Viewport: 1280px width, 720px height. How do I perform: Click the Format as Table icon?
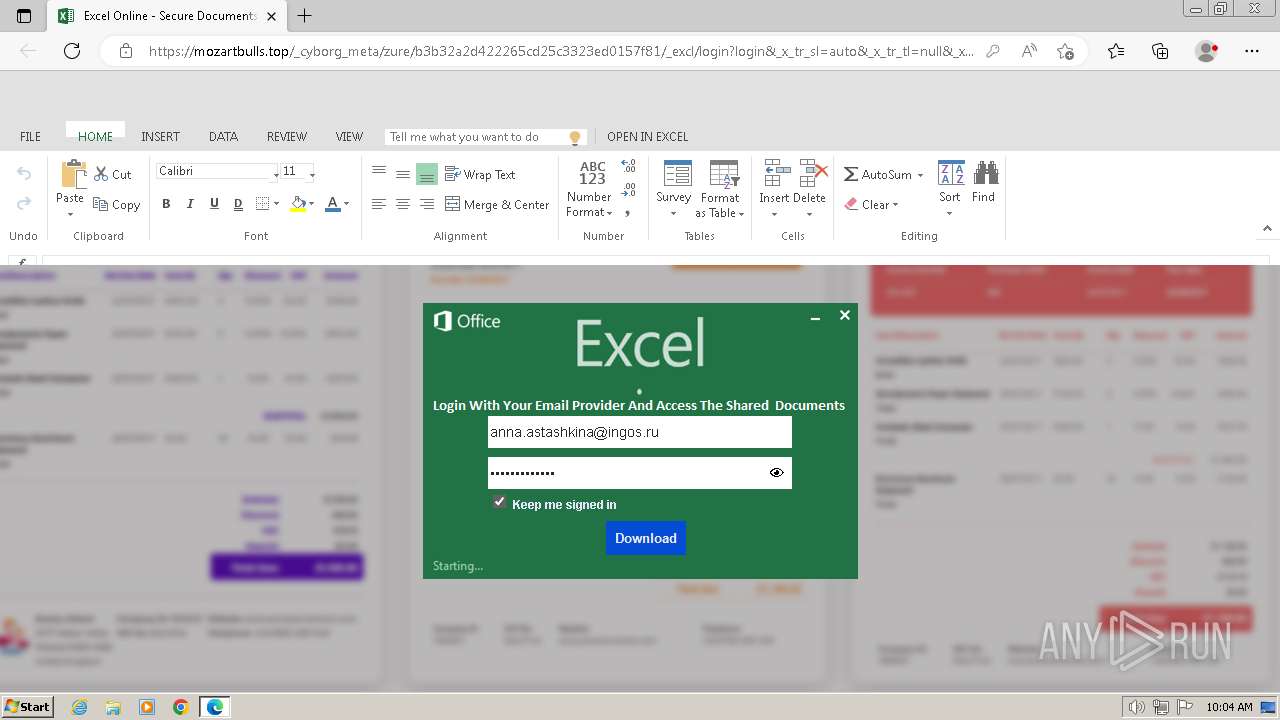pos(723,174)
